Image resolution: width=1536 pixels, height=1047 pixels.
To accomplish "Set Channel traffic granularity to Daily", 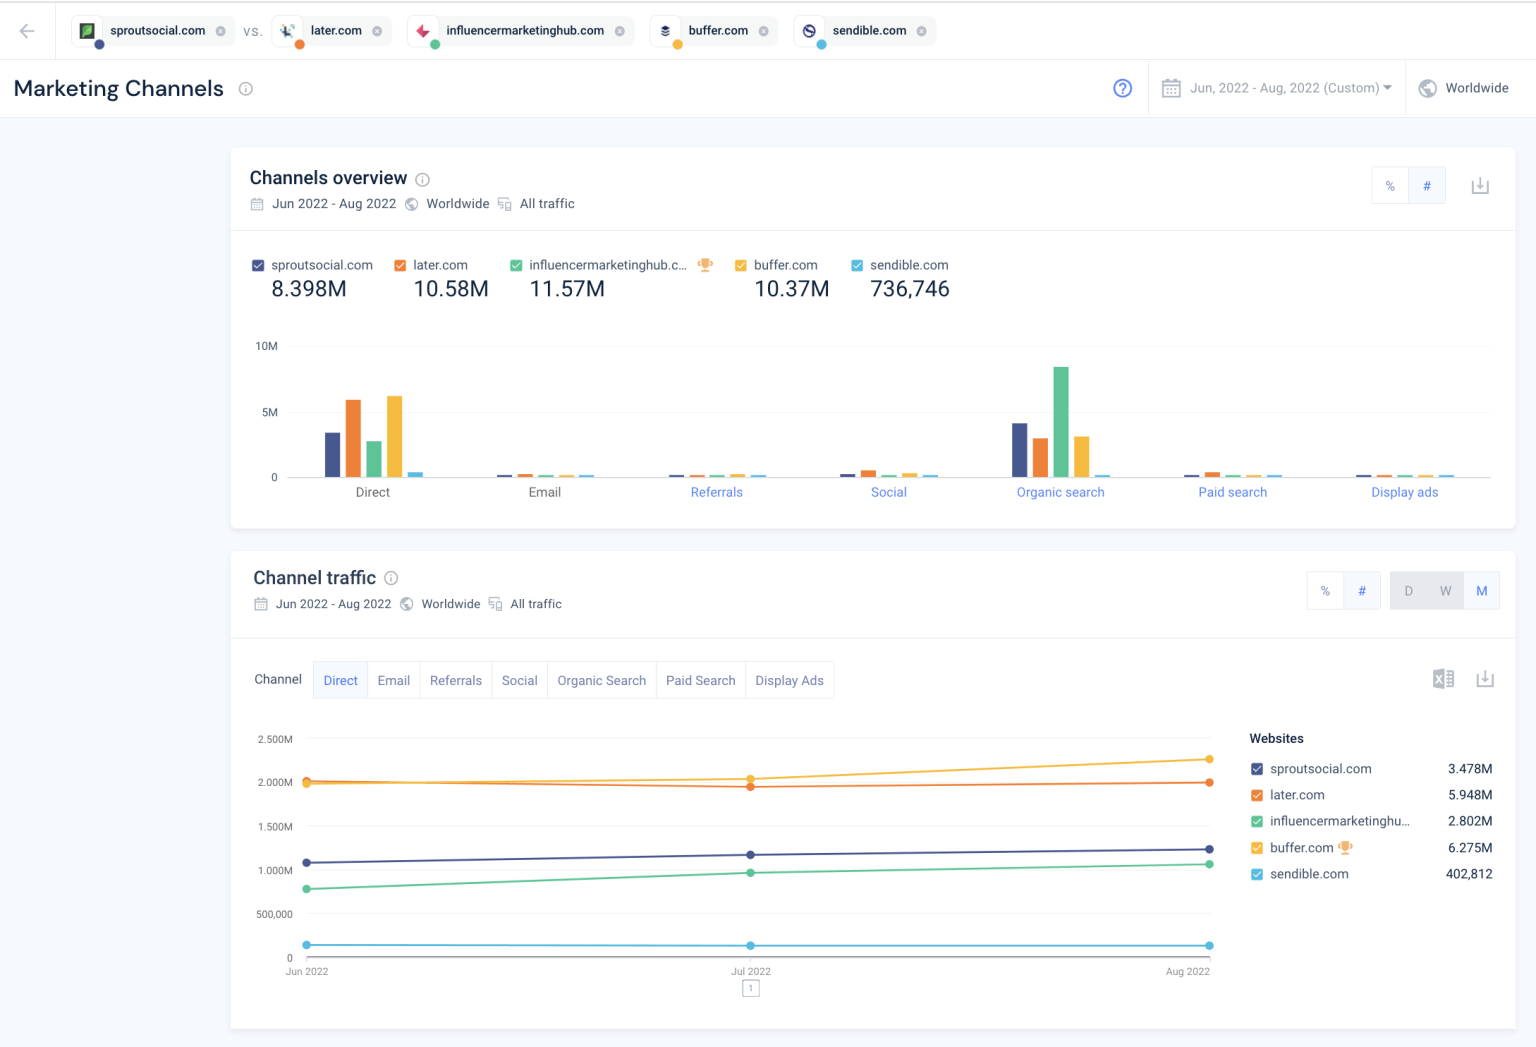I will click(1409, 591).
